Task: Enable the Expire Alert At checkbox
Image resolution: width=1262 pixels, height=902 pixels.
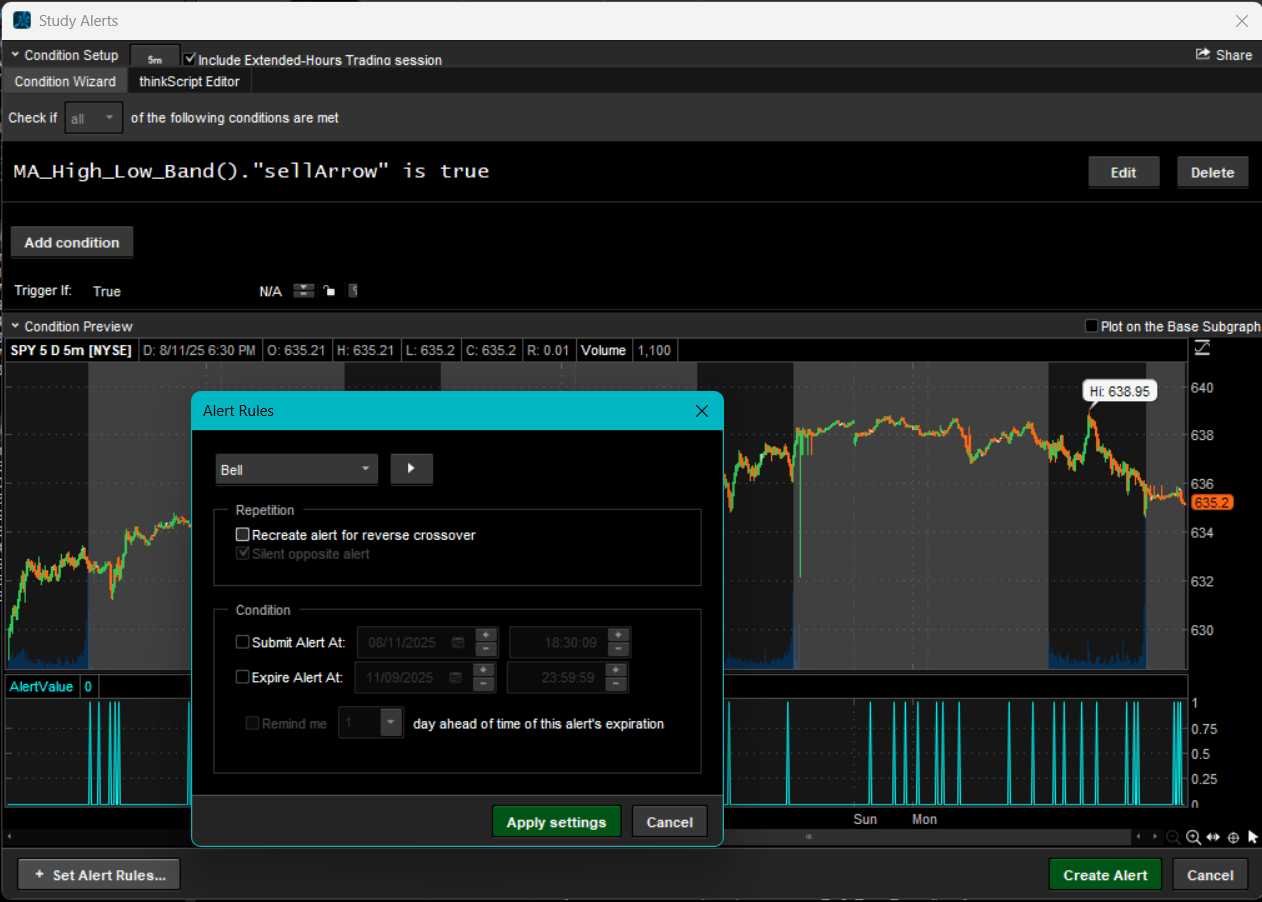Action: 242,677
